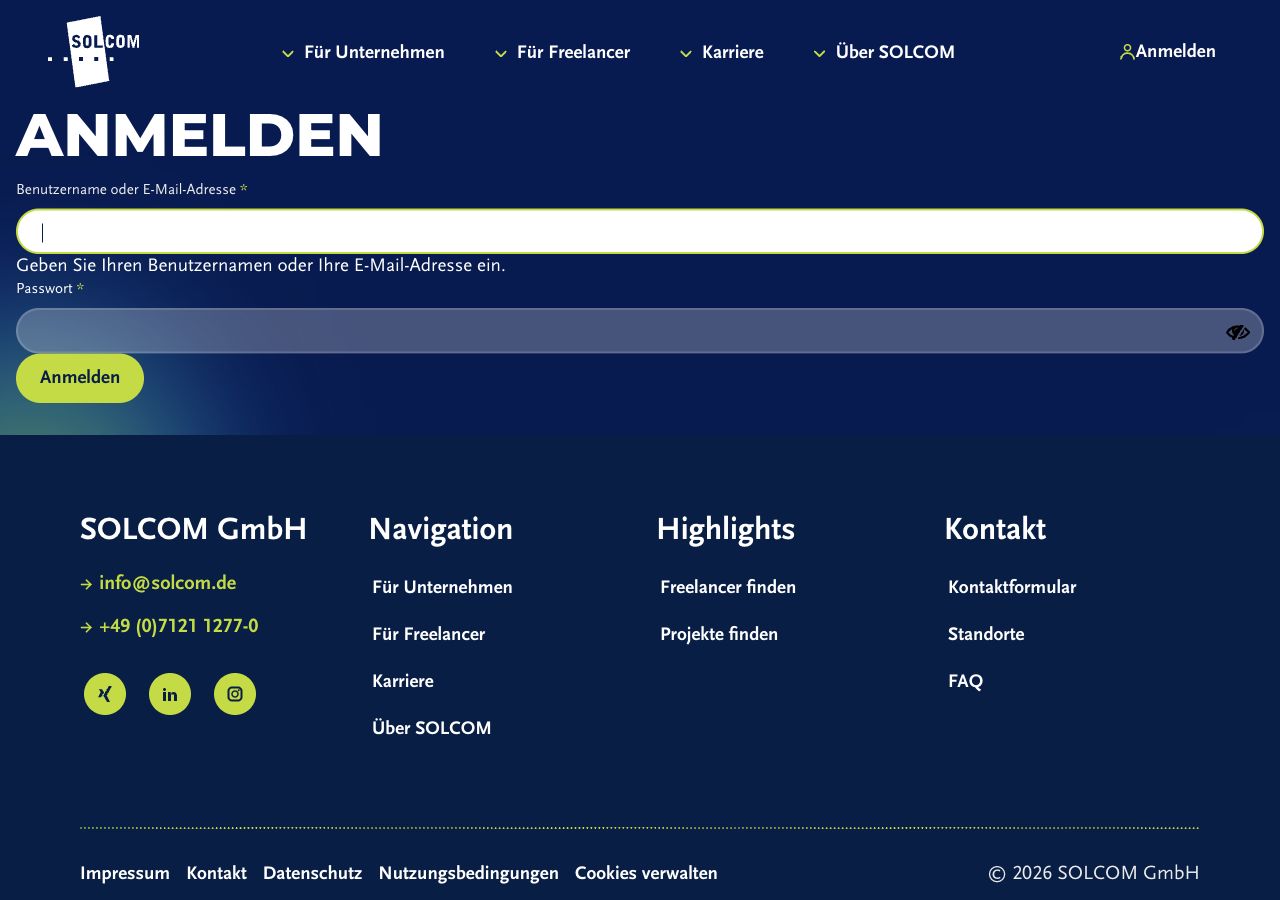Click the ANMELDEN page heading
1280x900 pixels.
pyautogui.click(x=200, y=135)
